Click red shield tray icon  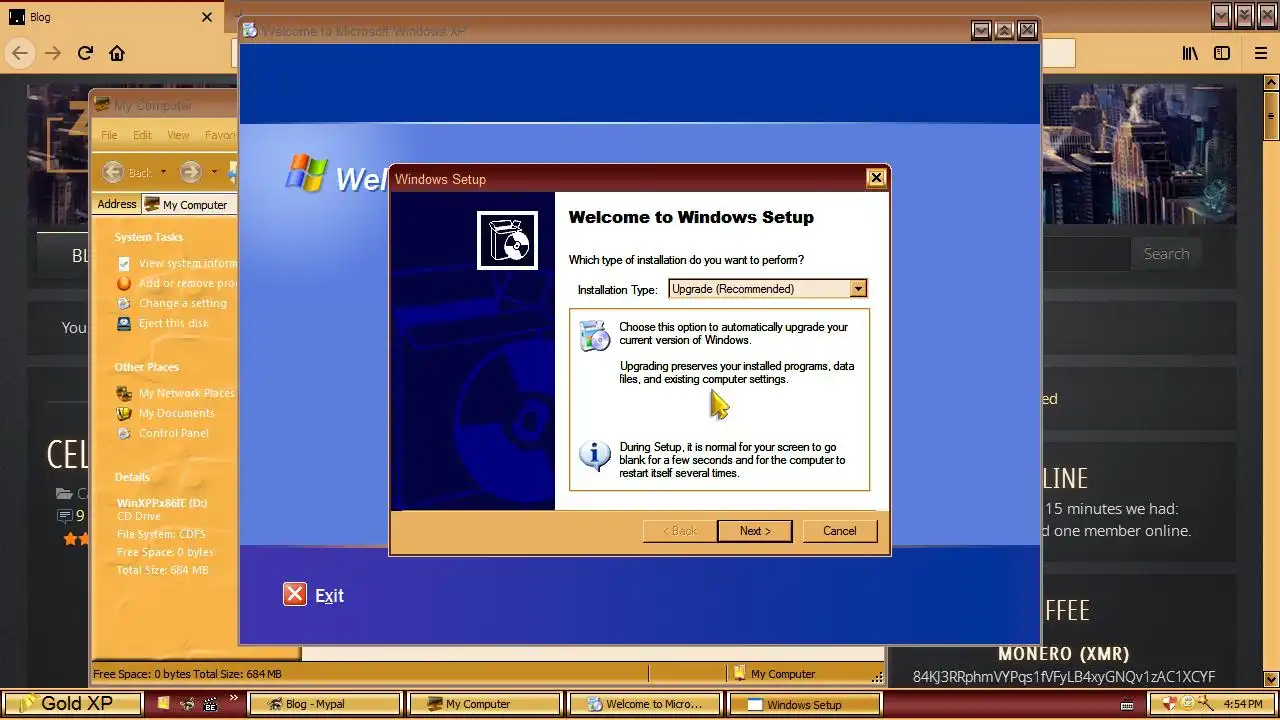[x=1170, y=703]
